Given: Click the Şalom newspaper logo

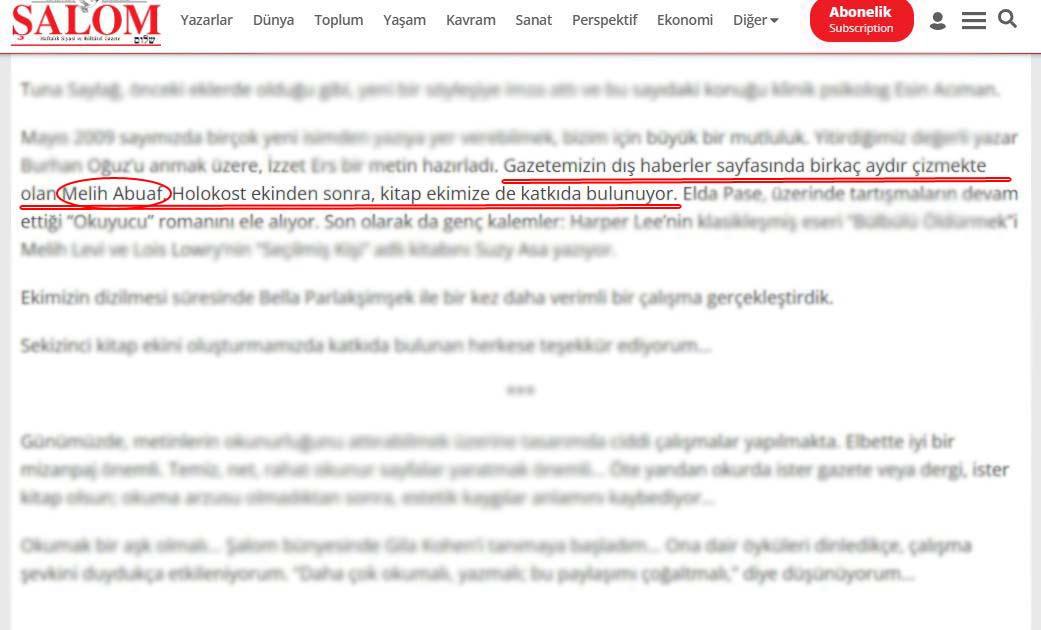Looking at the screenshot, I should pos(86,22).
